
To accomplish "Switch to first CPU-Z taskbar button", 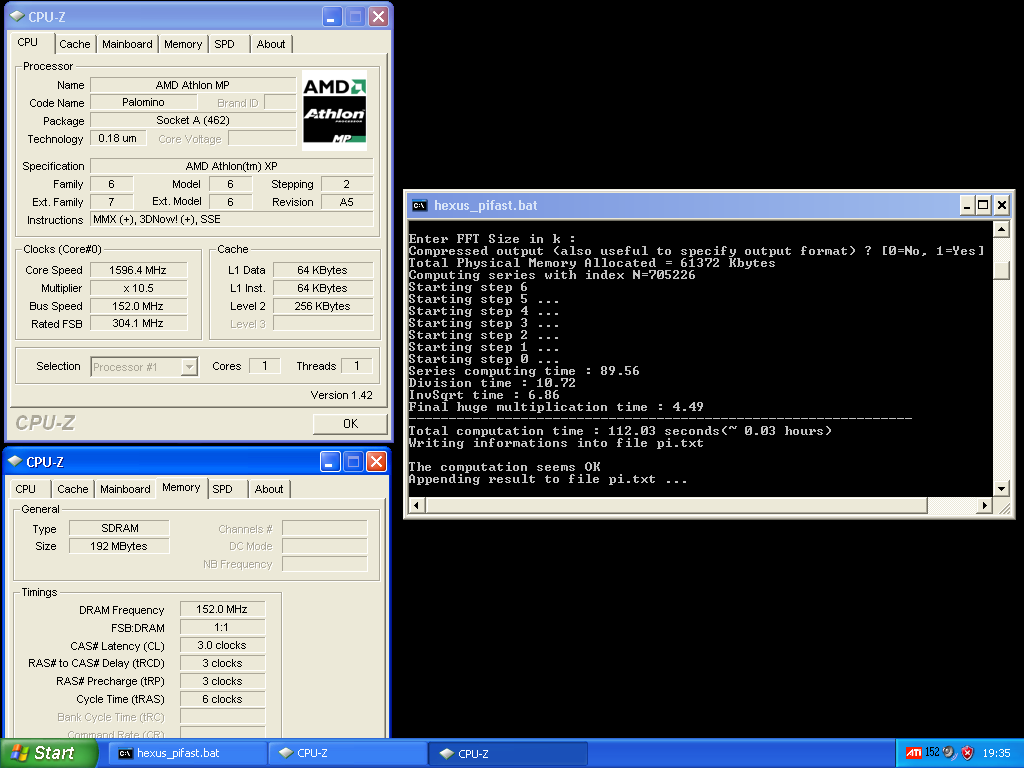I will tap(347, 753).
